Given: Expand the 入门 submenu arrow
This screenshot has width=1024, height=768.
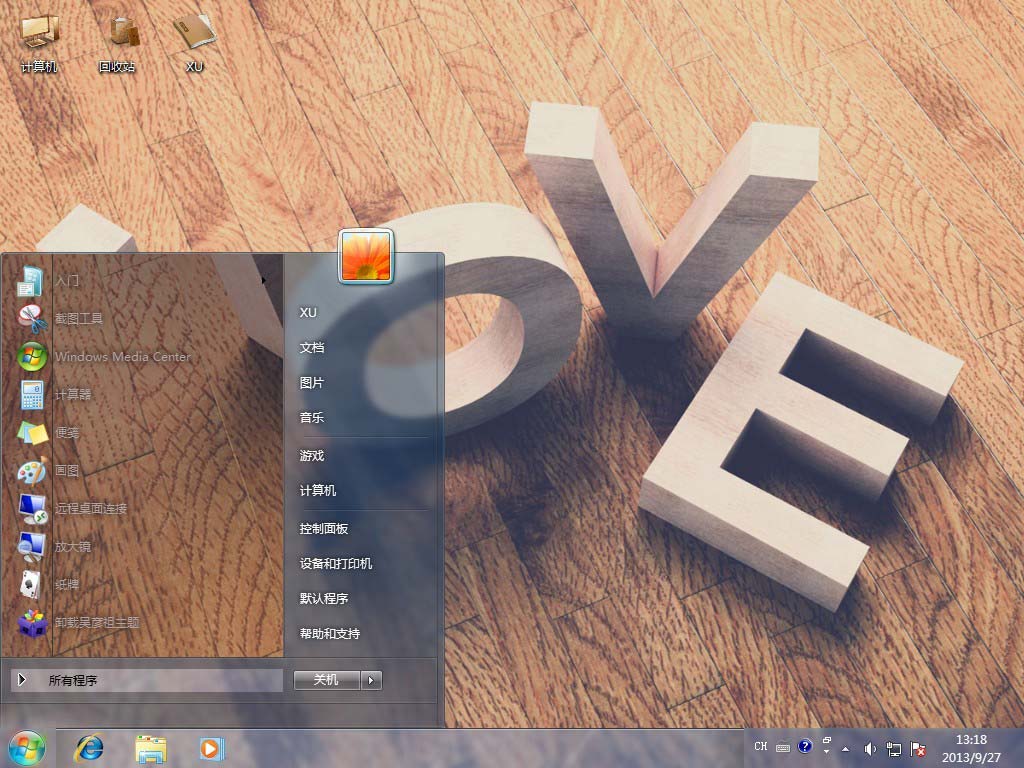Looking at the screenshot, I should [x=264, y=281].
